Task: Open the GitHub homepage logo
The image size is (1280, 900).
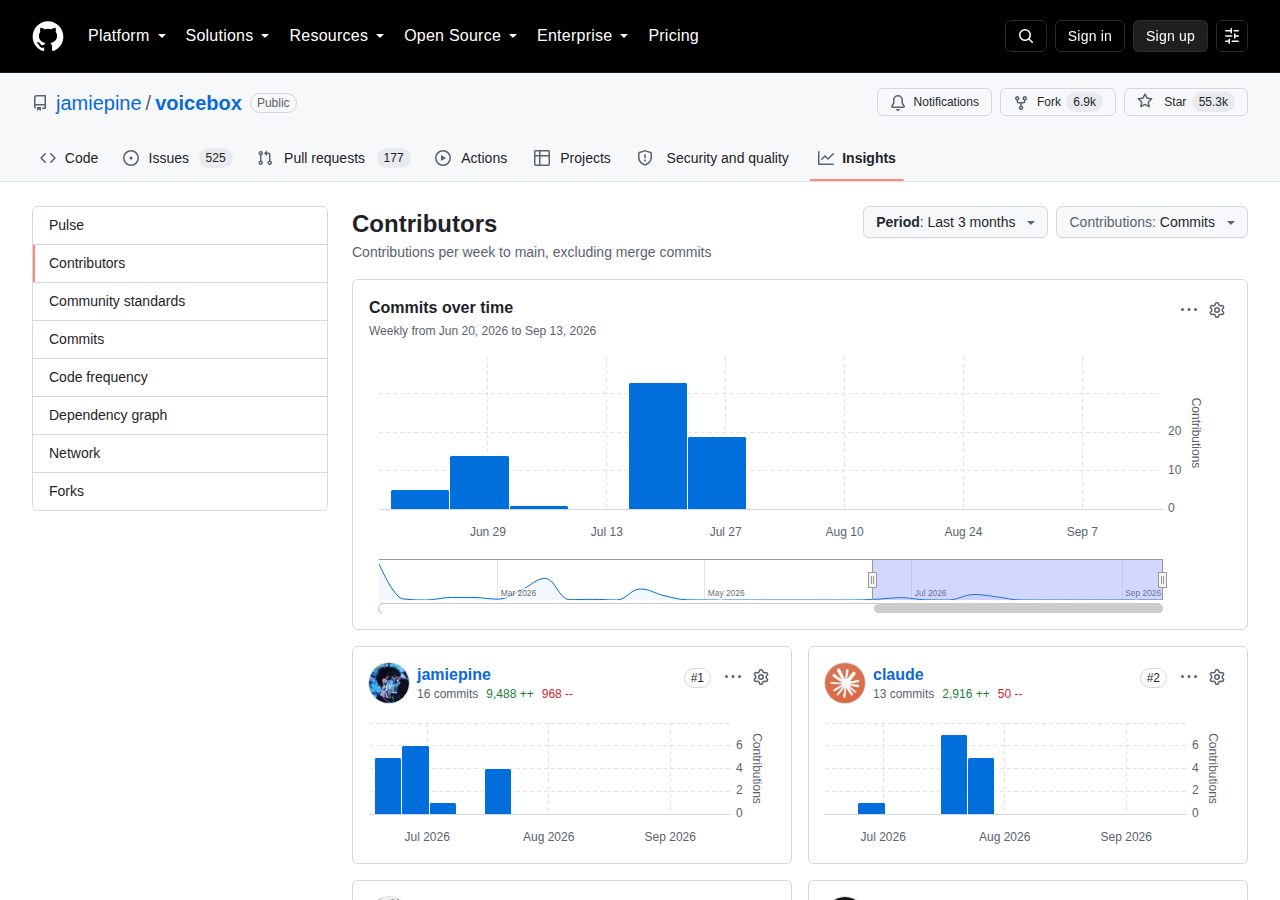Action: click(48, 36)
